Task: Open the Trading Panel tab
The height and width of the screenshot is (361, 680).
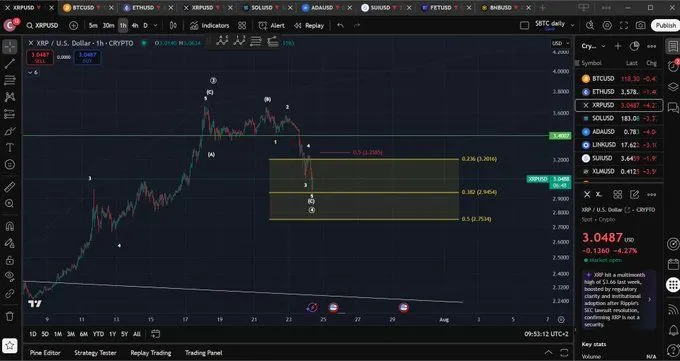Action: [x=203, y=353]
